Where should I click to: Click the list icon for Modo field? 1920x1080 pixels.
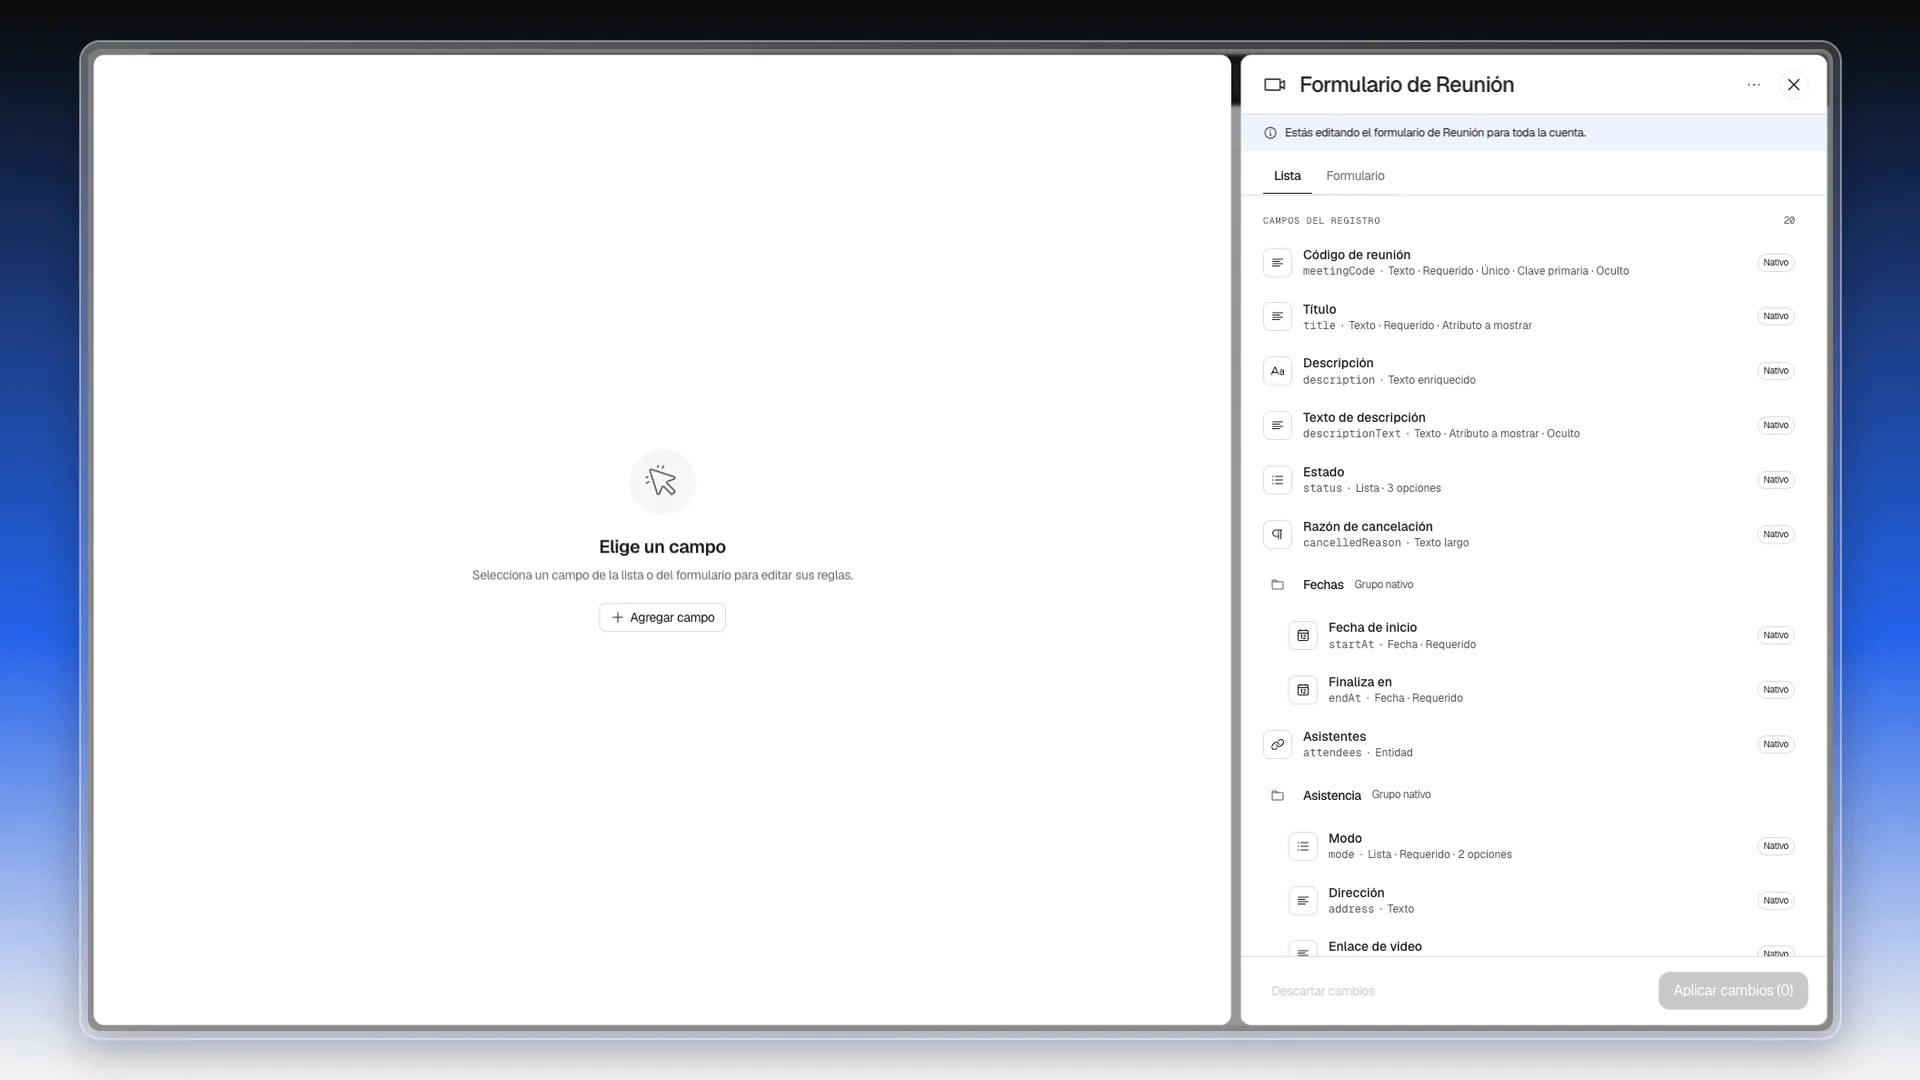(1303, 846)
